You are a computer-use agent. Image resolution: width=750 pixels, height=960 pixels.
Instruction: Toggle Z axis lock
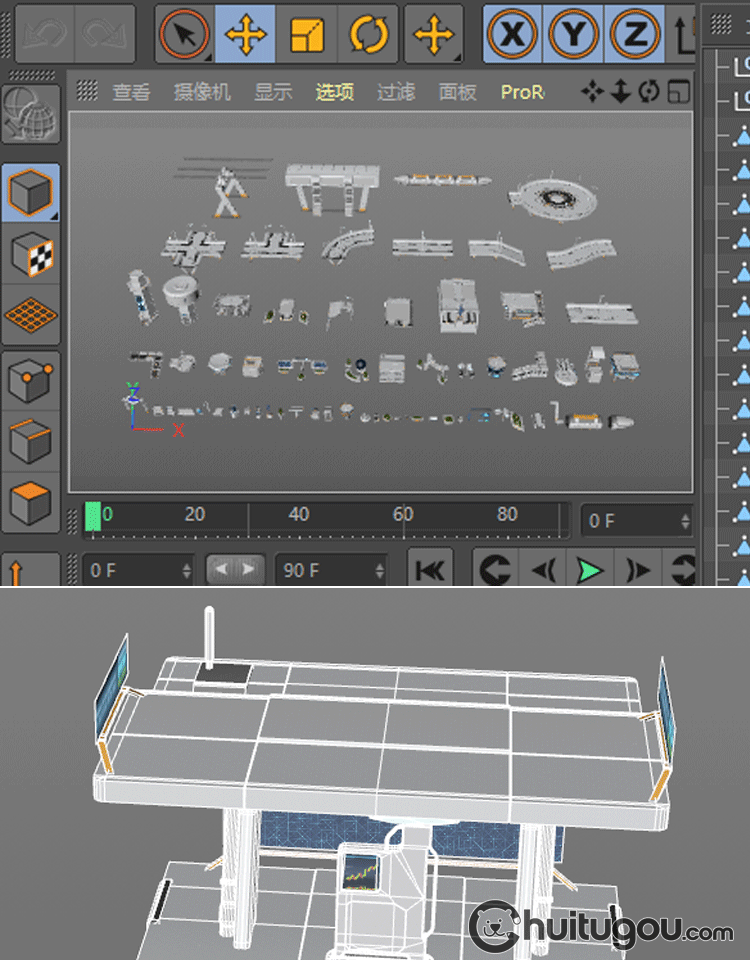[634, 34]
